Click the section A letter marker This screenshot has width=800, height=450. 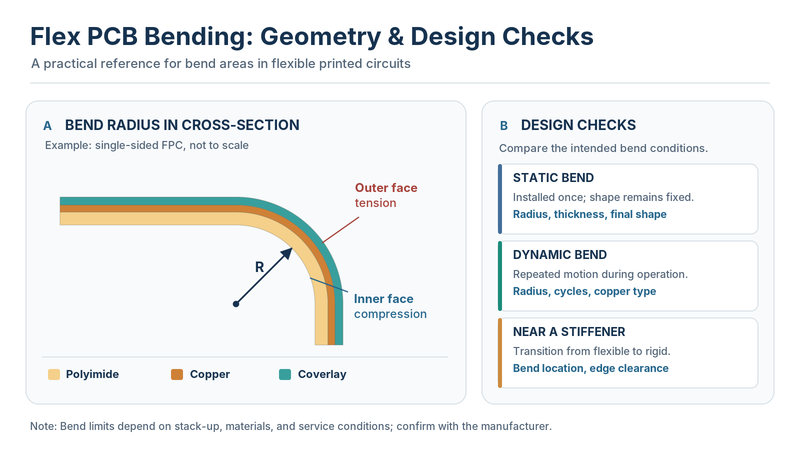tap(47, 126)
